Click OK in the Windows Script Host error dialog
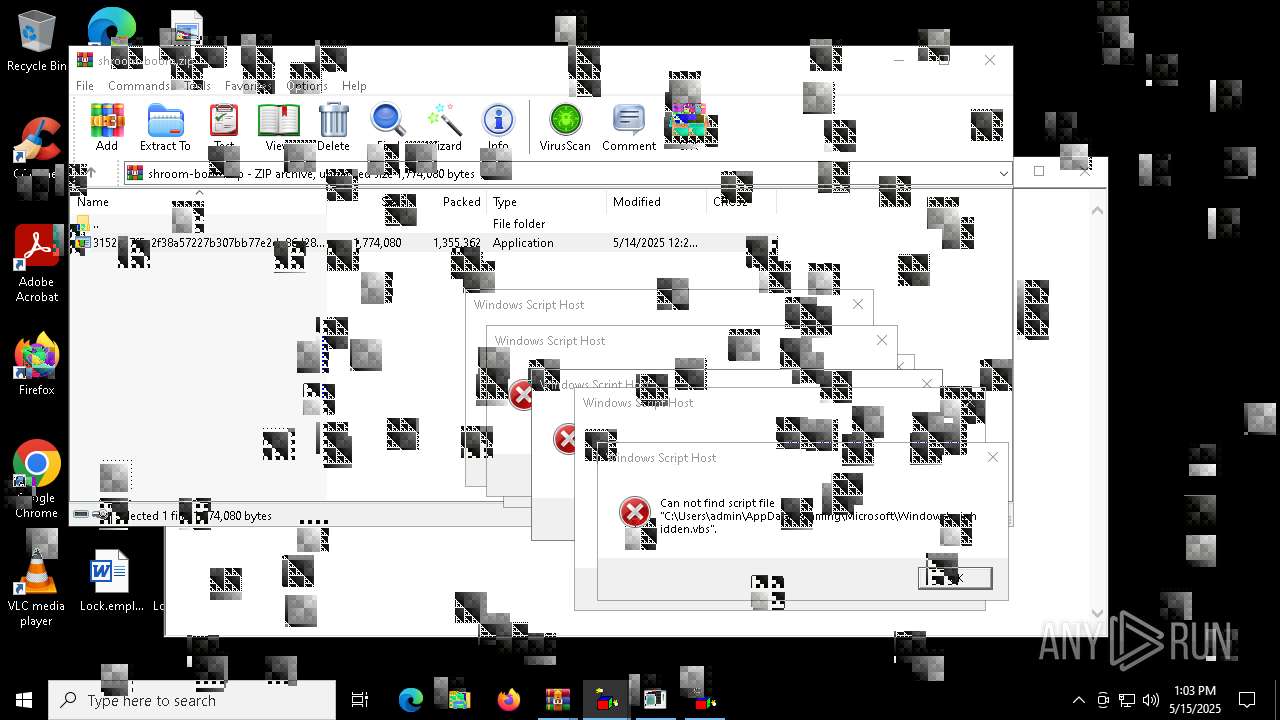This screenshot has width=1280, height=720. click(955, 578)
